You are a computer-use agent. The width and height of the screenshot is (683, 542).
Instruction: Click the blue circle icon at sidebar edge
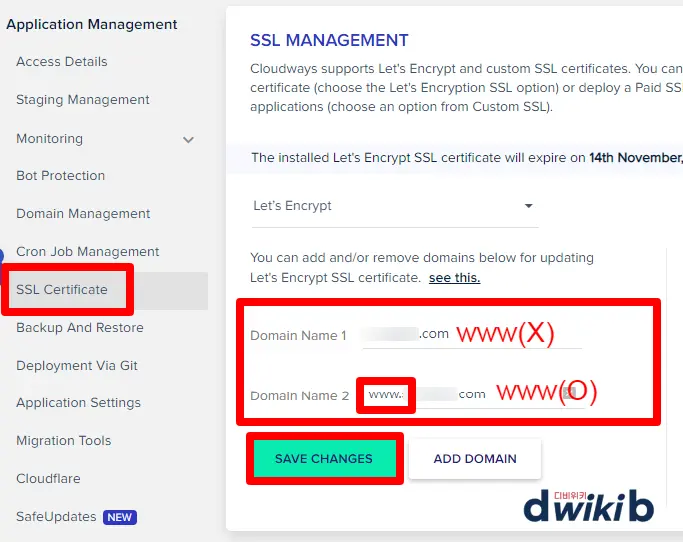tap(2, 256)
